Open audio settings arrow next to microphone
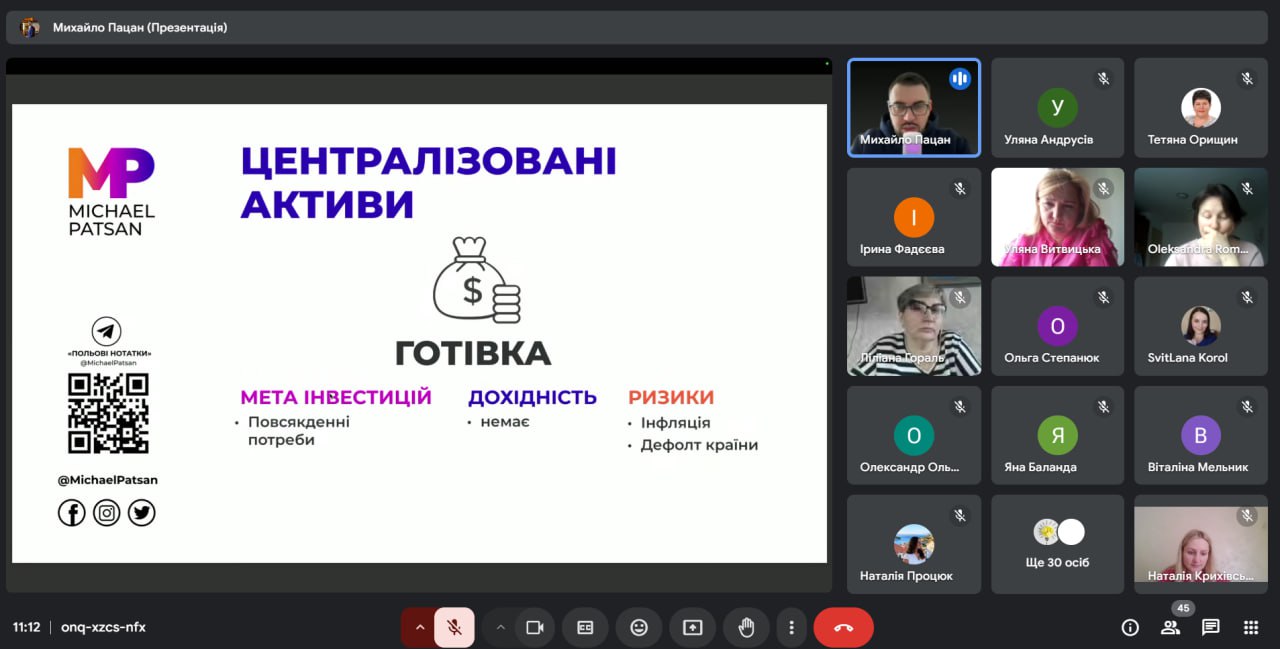1280x649 pixels. (420, 627)
